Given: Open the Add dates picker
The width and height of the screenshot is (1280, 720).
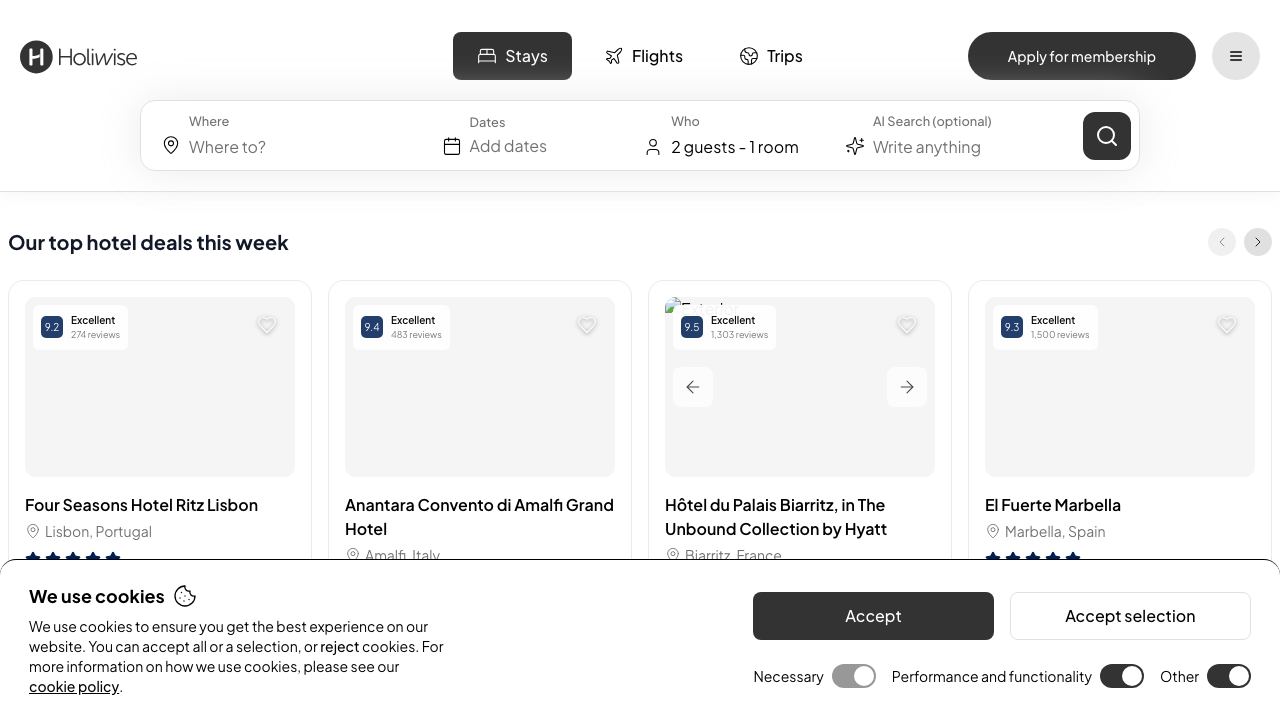Looking at the screenshot, I should point(508,146).
